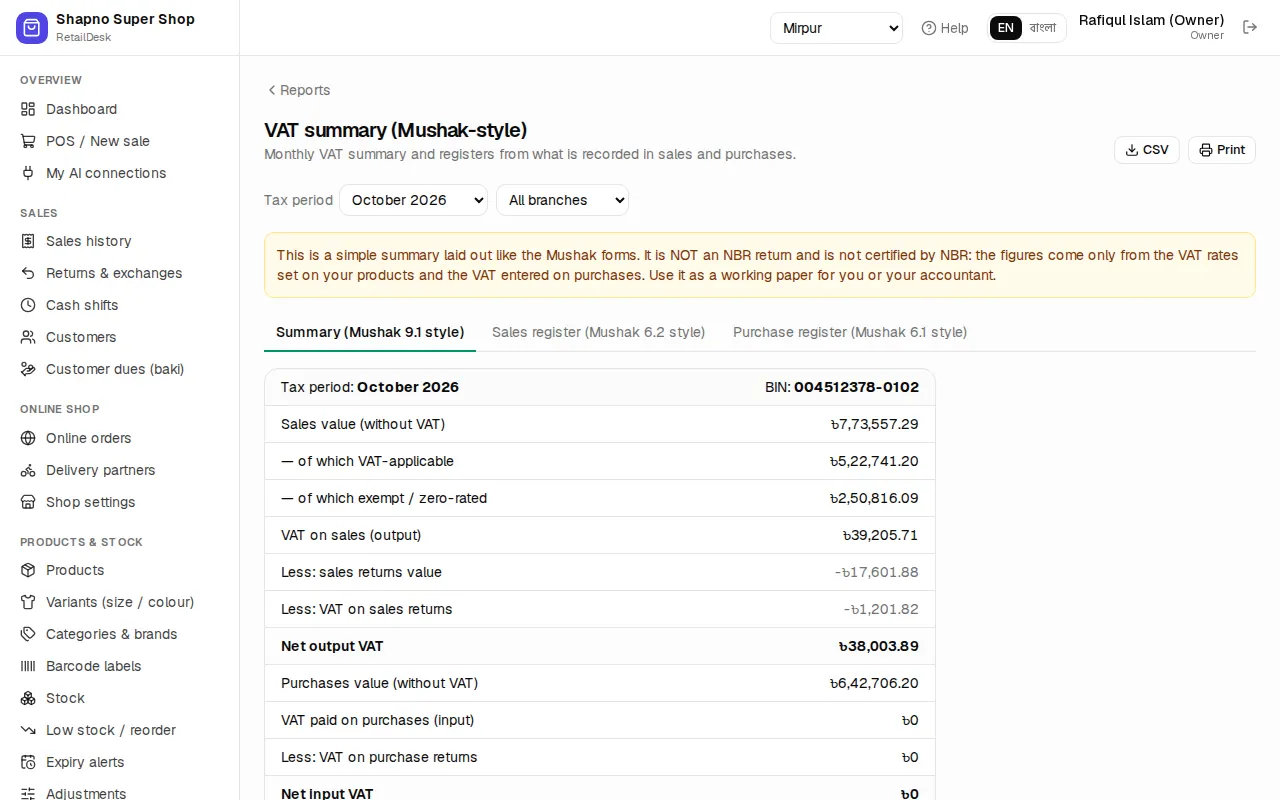
Task: Click the Online orders globe icon
Action: click(28, 438)
